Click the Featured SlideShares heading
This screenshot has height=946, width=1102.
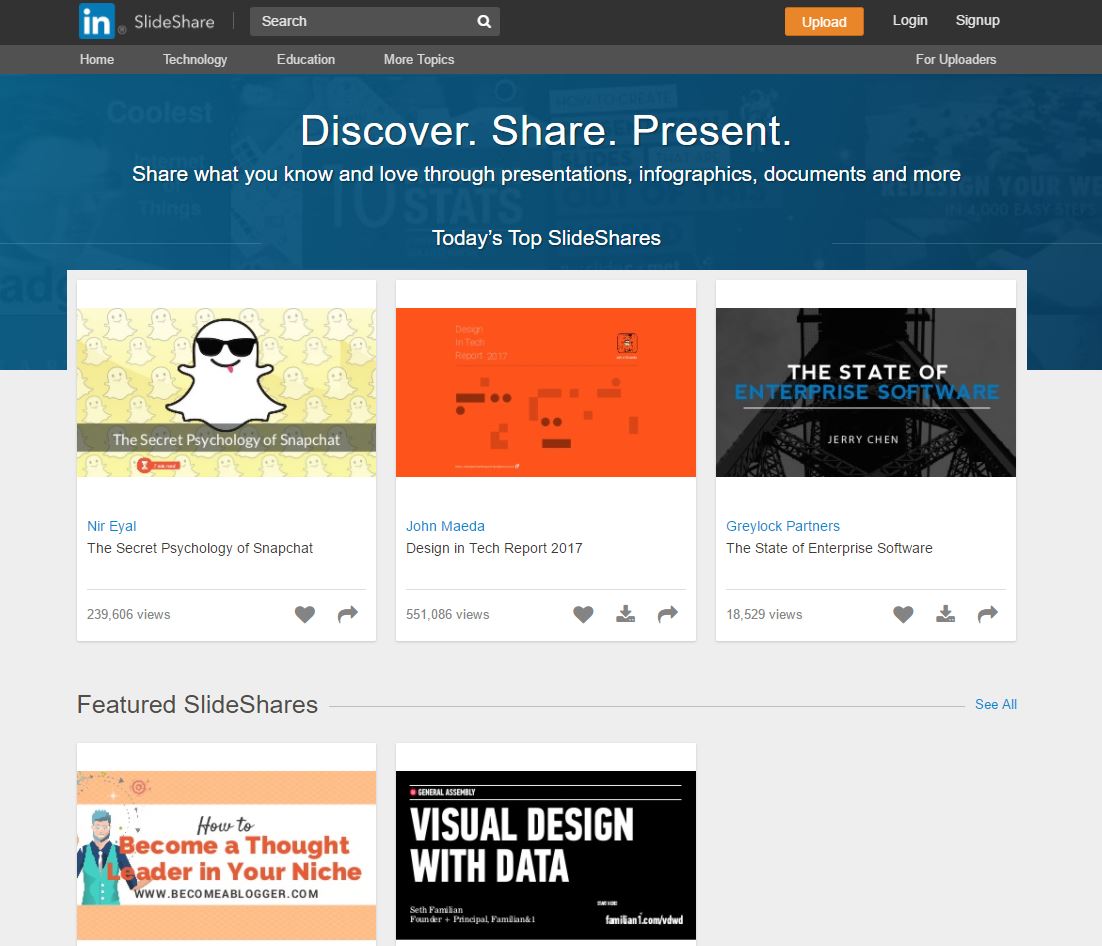197,704
